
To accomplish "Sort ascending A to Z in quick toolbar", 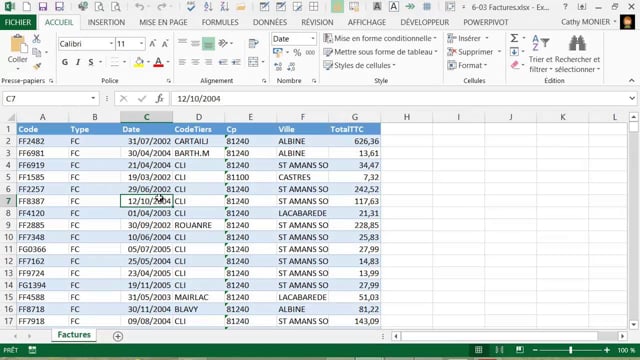I will (x=208, y=6).
